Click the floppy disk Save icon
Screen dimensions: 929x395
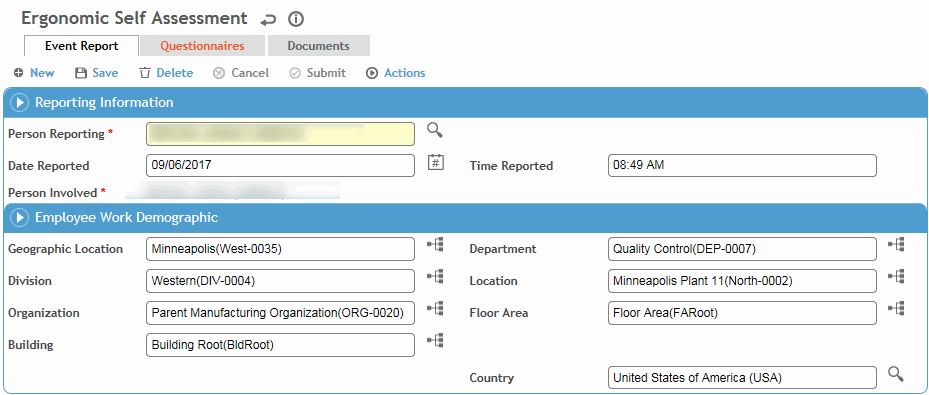[81, 73]
